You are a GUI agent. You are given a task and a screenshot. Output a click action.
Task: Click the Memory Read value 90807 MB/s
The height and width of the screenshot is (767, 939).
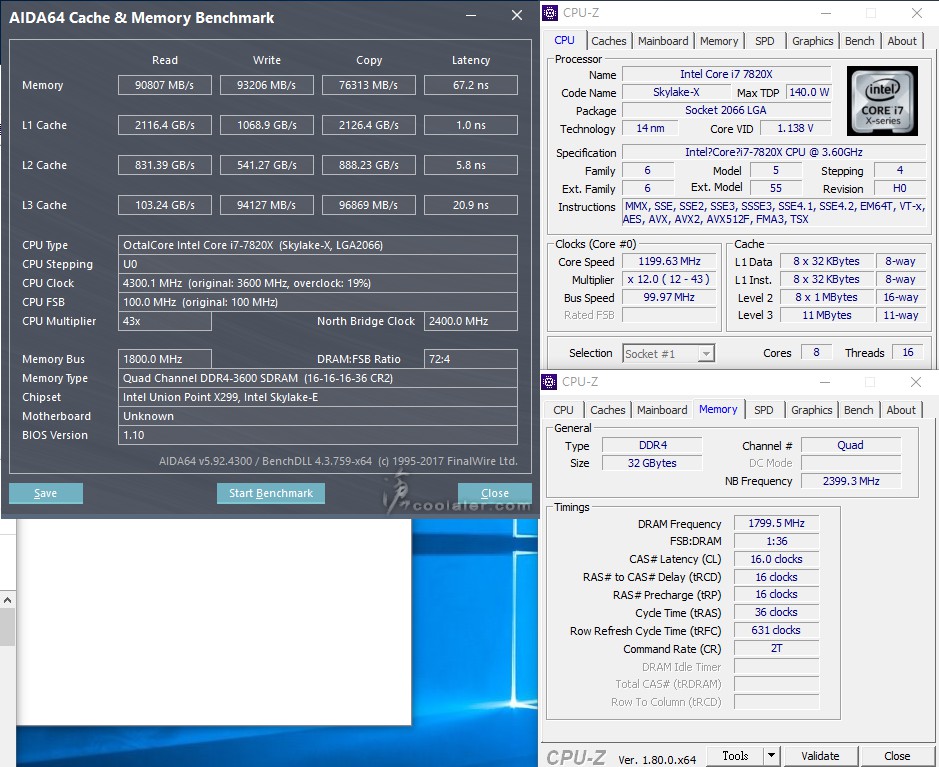(x=165, y=85)
